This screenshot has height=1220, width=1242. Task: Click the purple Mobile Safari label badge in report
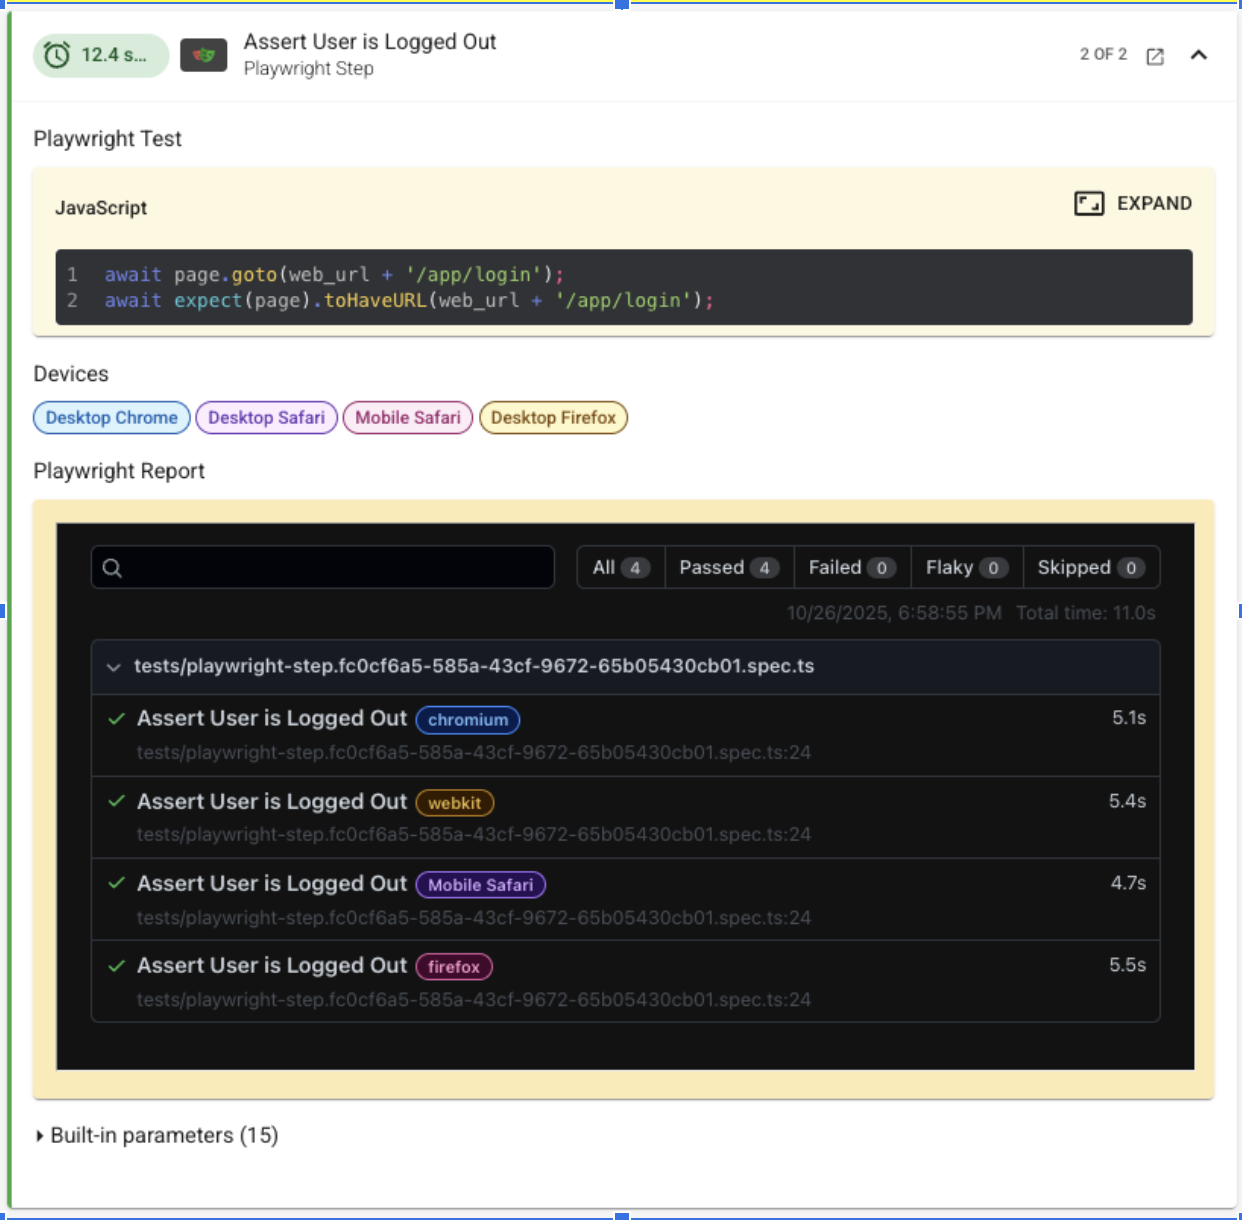pos(481,885)
